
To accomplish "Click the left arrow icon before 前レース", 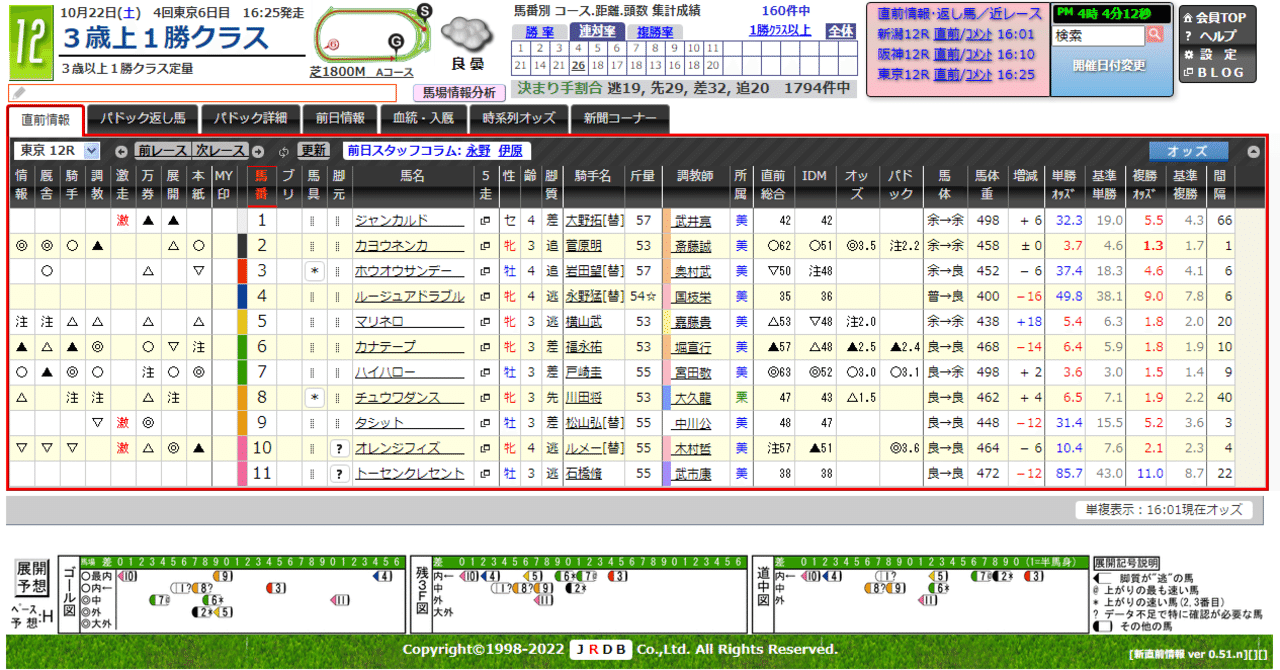I will tap(122, 150).
